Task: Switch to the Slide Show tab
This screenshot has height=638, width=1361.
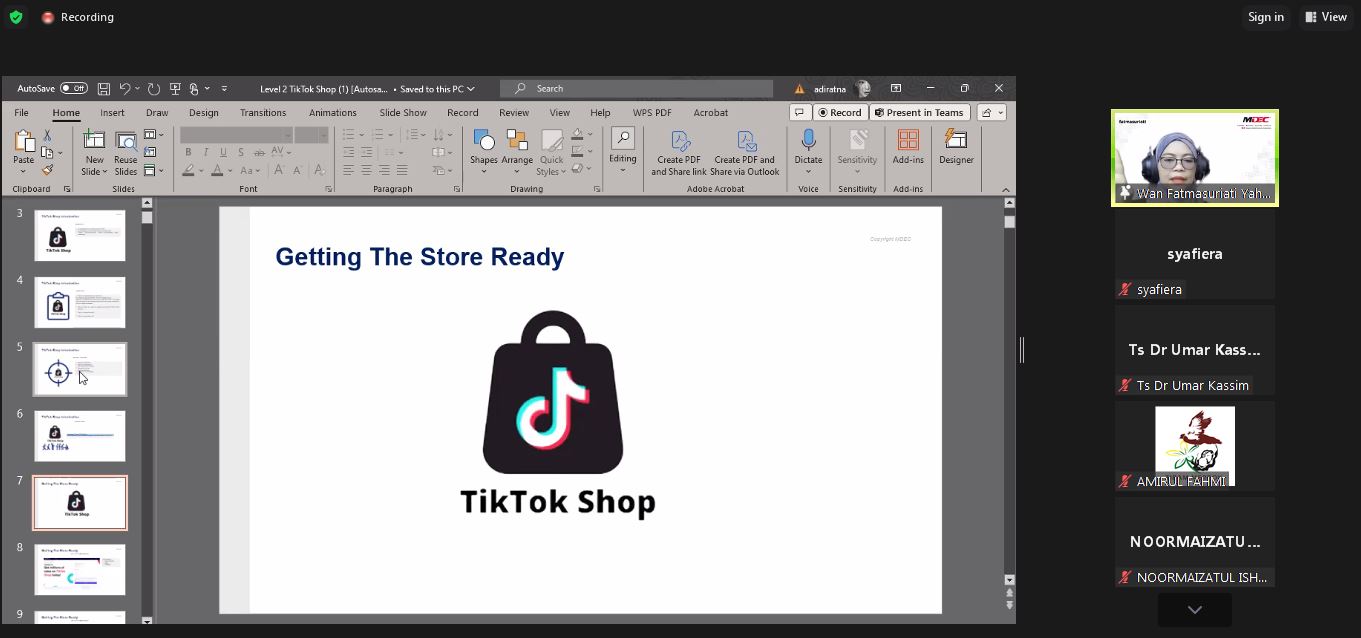Action: 403,113
